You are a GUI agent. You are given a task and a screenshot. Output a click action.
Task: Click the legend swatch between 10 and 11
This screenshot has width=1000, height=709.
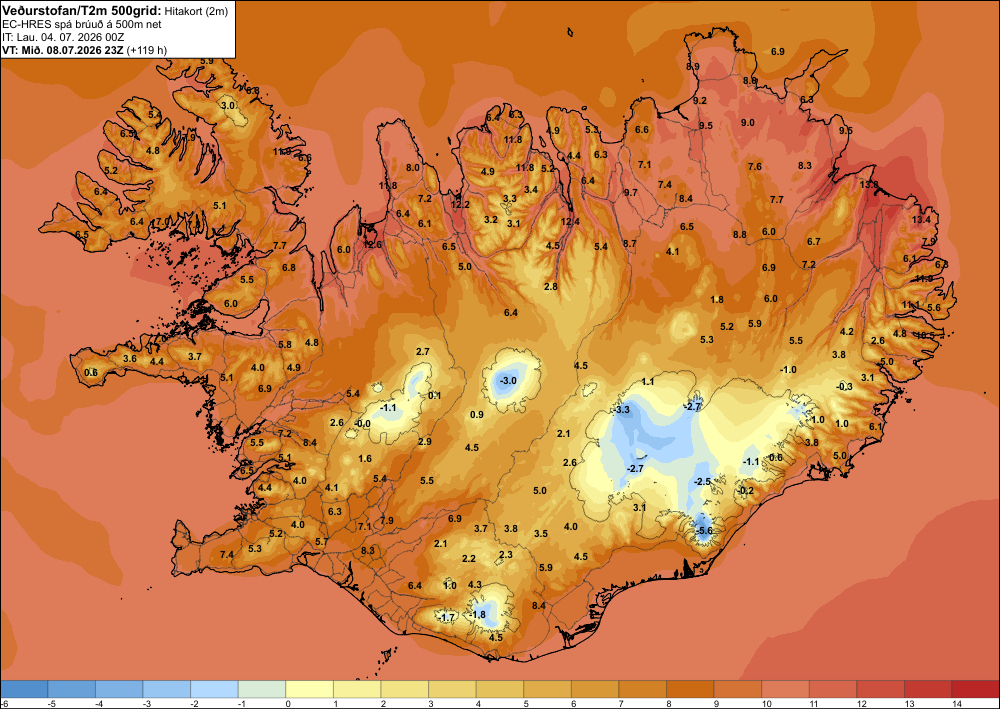pyautogui.click(x=785, y=689)
